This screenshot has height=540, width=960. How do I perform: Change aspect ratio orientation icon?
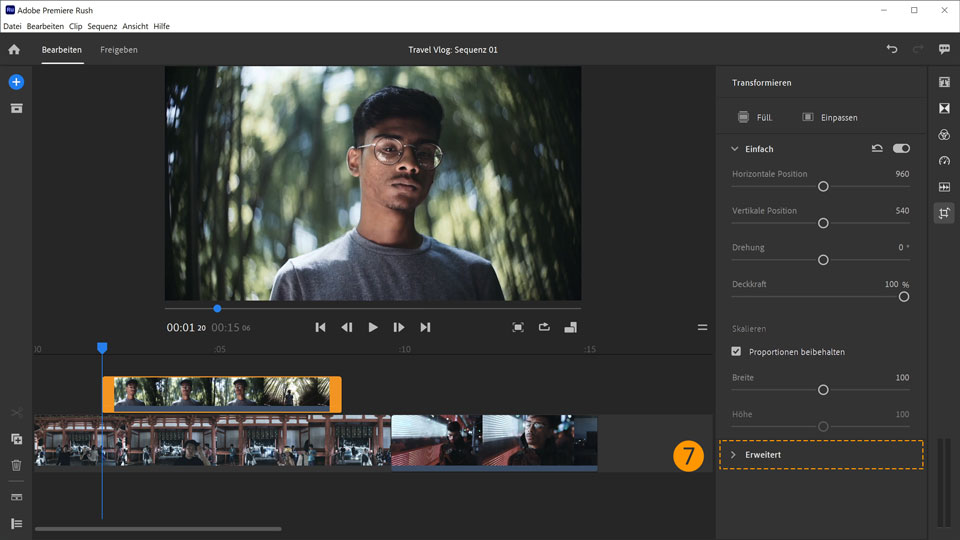point(571,328)
